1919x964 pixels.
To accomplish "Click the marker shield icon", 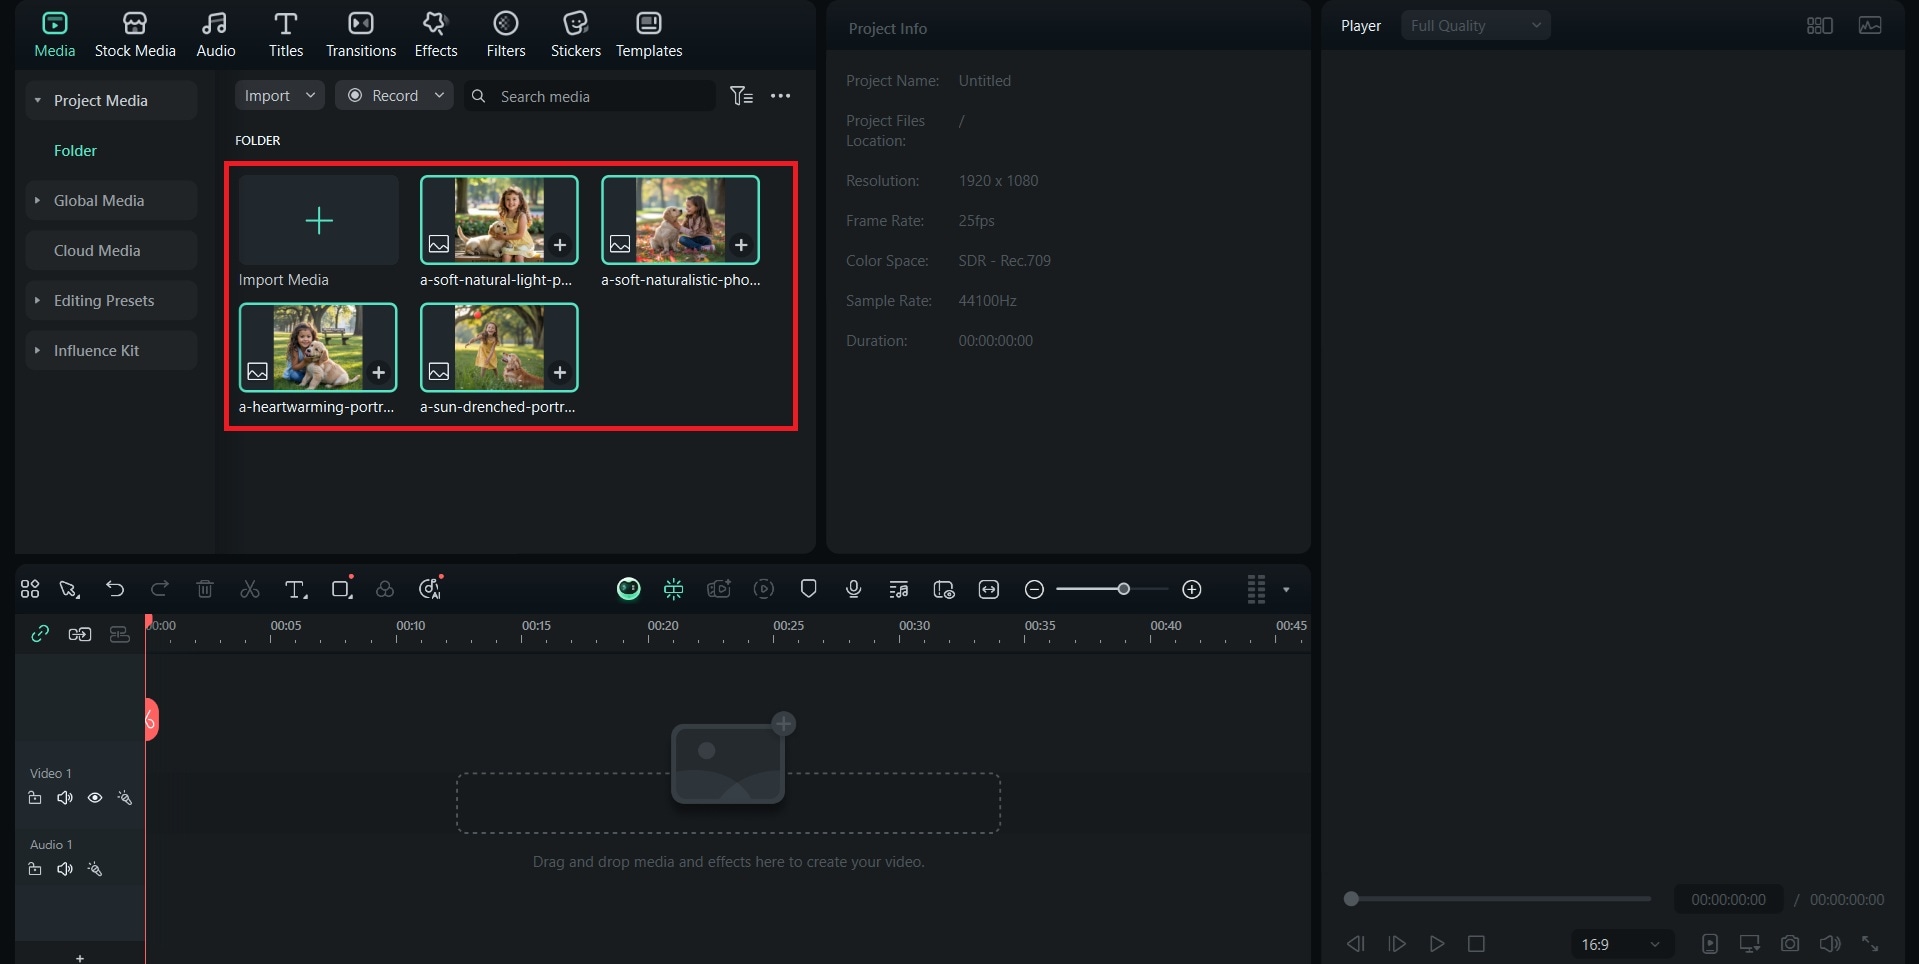I will pos(809,589).
